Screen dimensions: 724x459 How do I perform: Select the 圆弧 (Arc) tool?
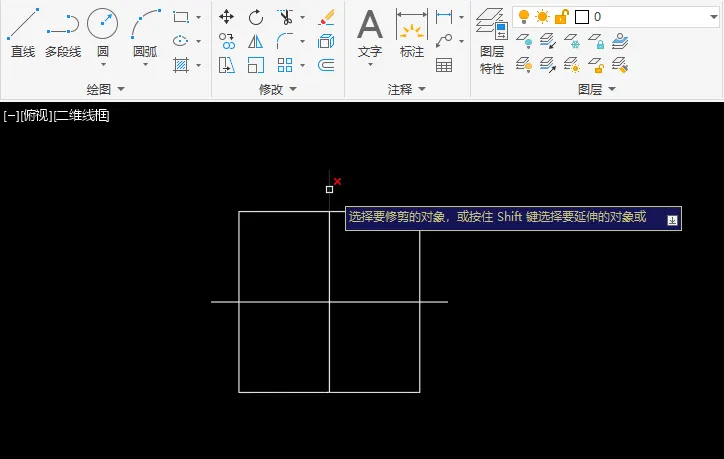click(x=145, y=32)
